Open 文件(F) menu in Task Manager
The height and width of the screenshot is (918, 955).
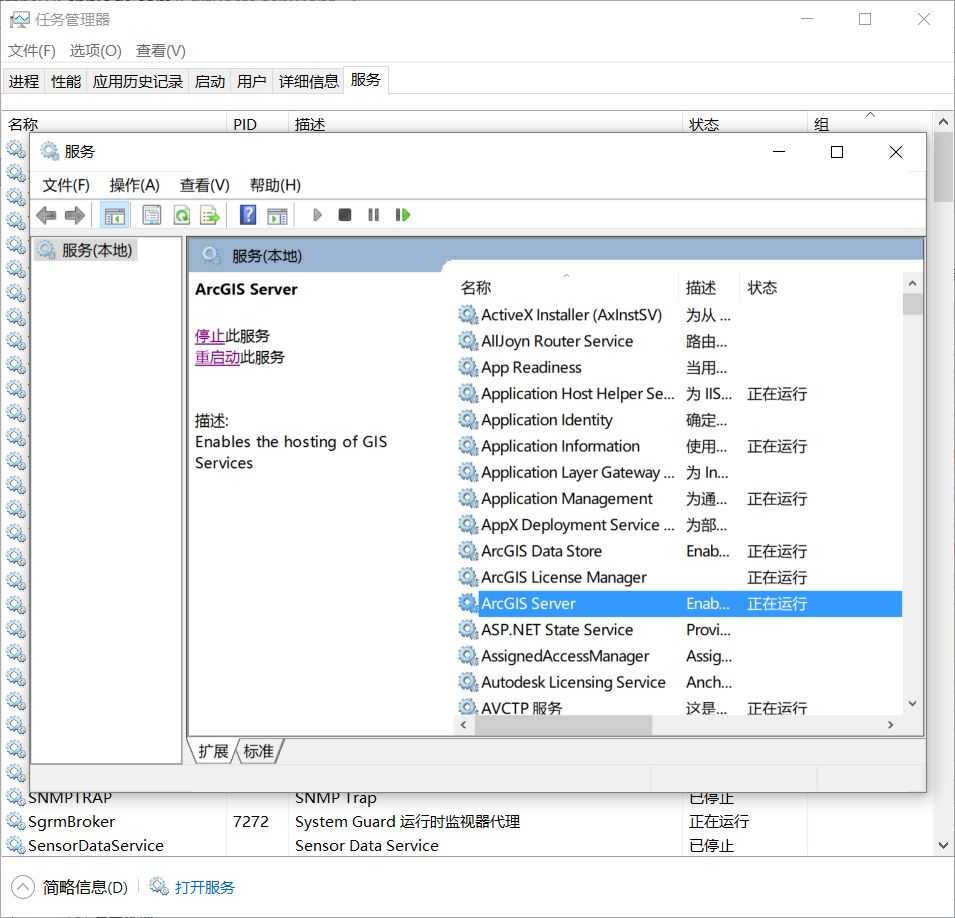(x=32, y=51)
